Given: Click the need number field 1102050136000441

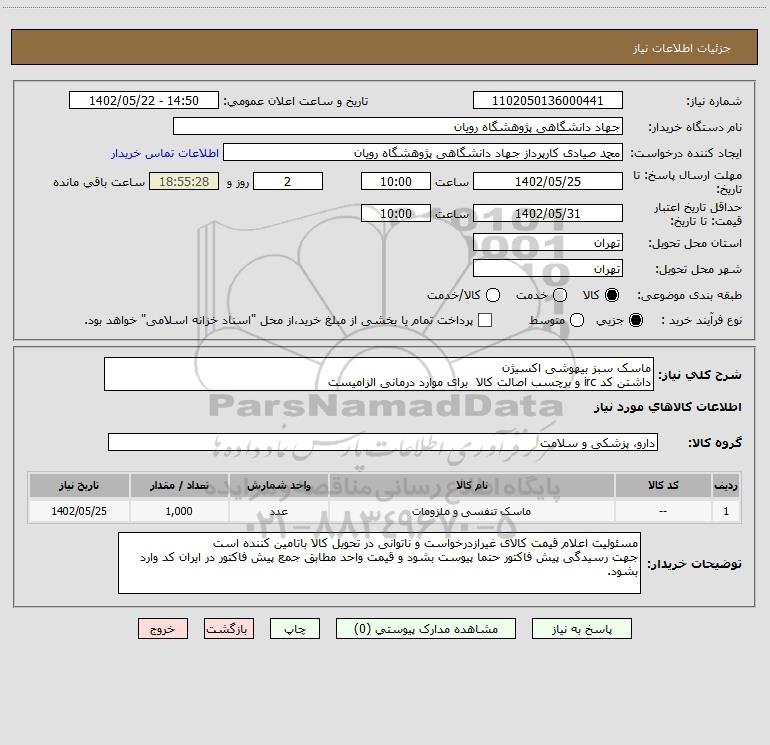Looking at the screenshot, I should [548, 100].
